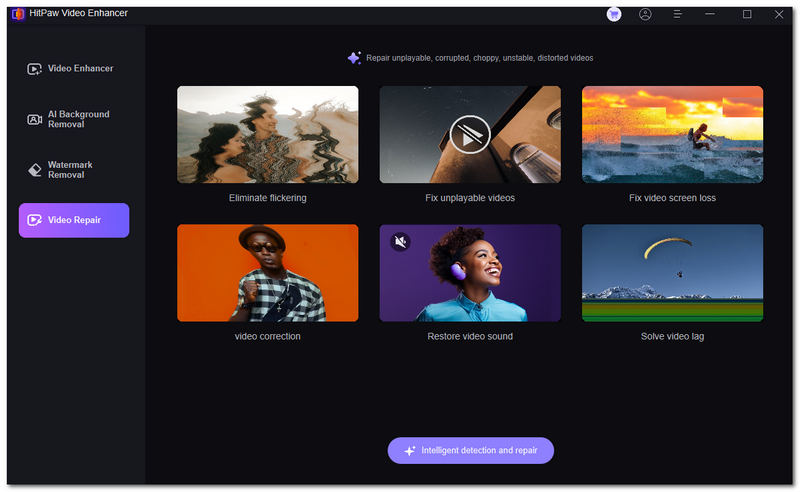Click the Fix unplayable videos label

[469, 198]
